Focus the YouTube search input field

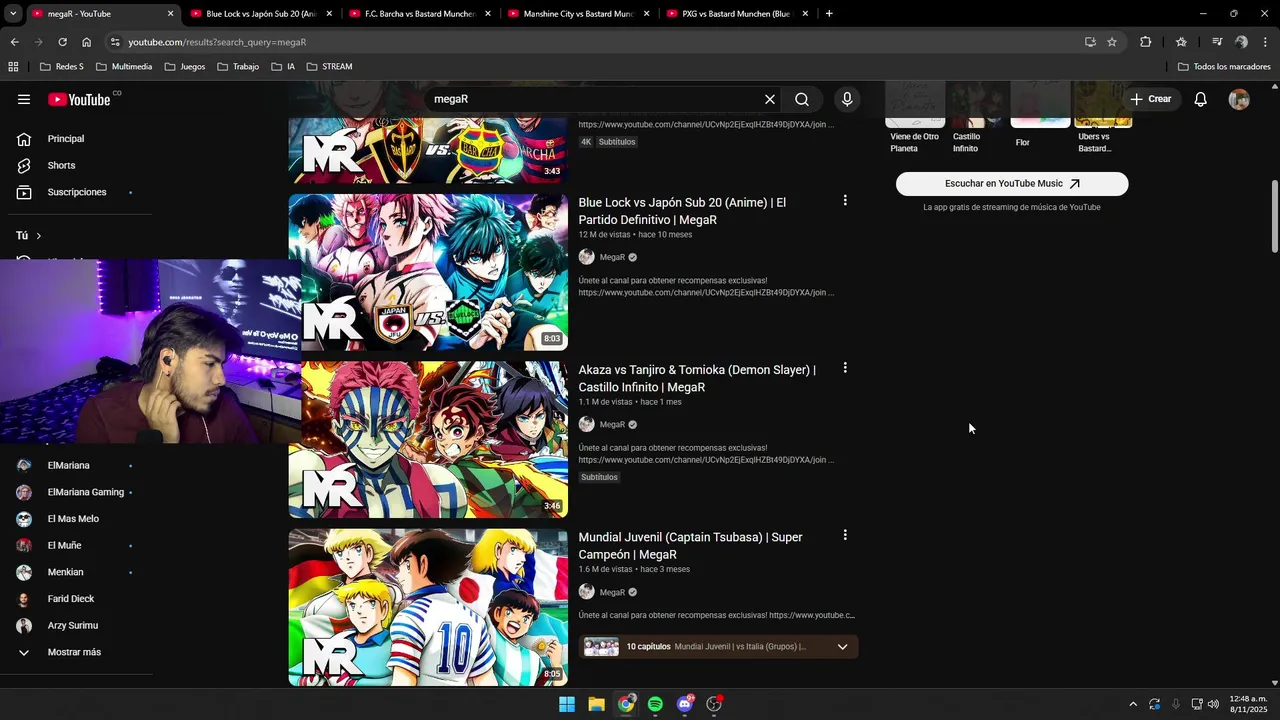click(x=595, y=99)
